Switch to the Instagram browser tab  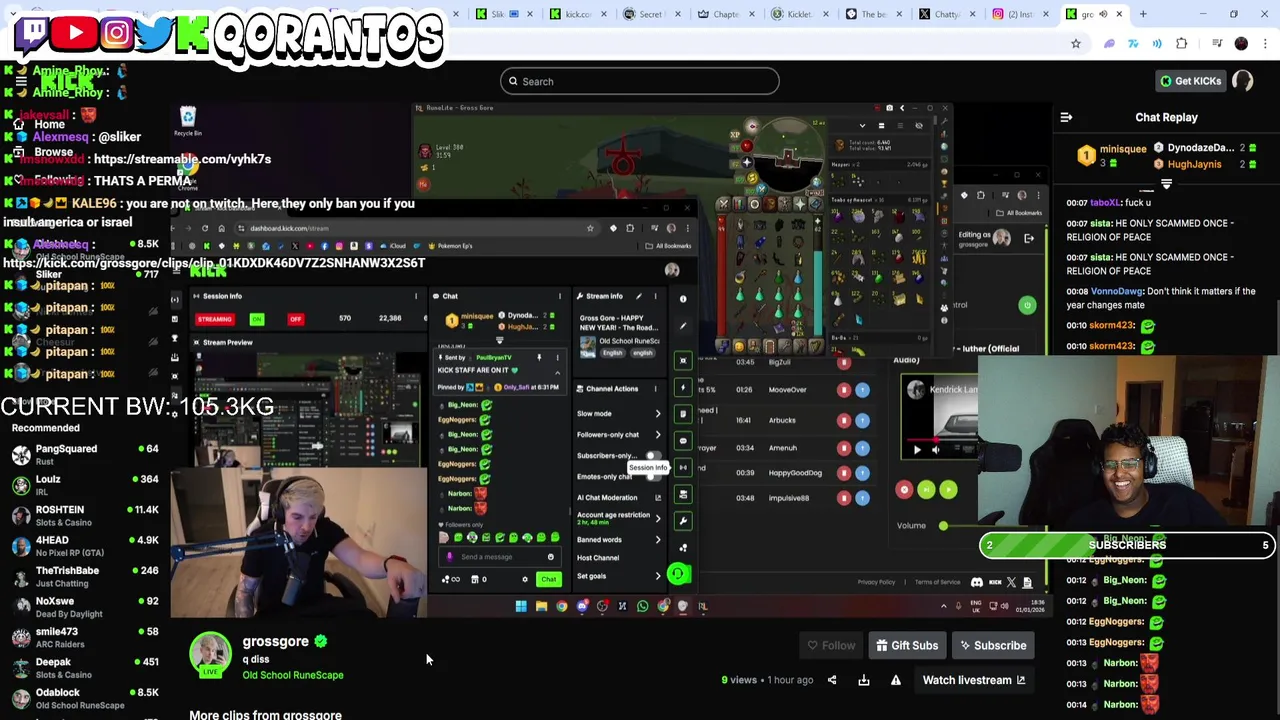pos(1018,14)
